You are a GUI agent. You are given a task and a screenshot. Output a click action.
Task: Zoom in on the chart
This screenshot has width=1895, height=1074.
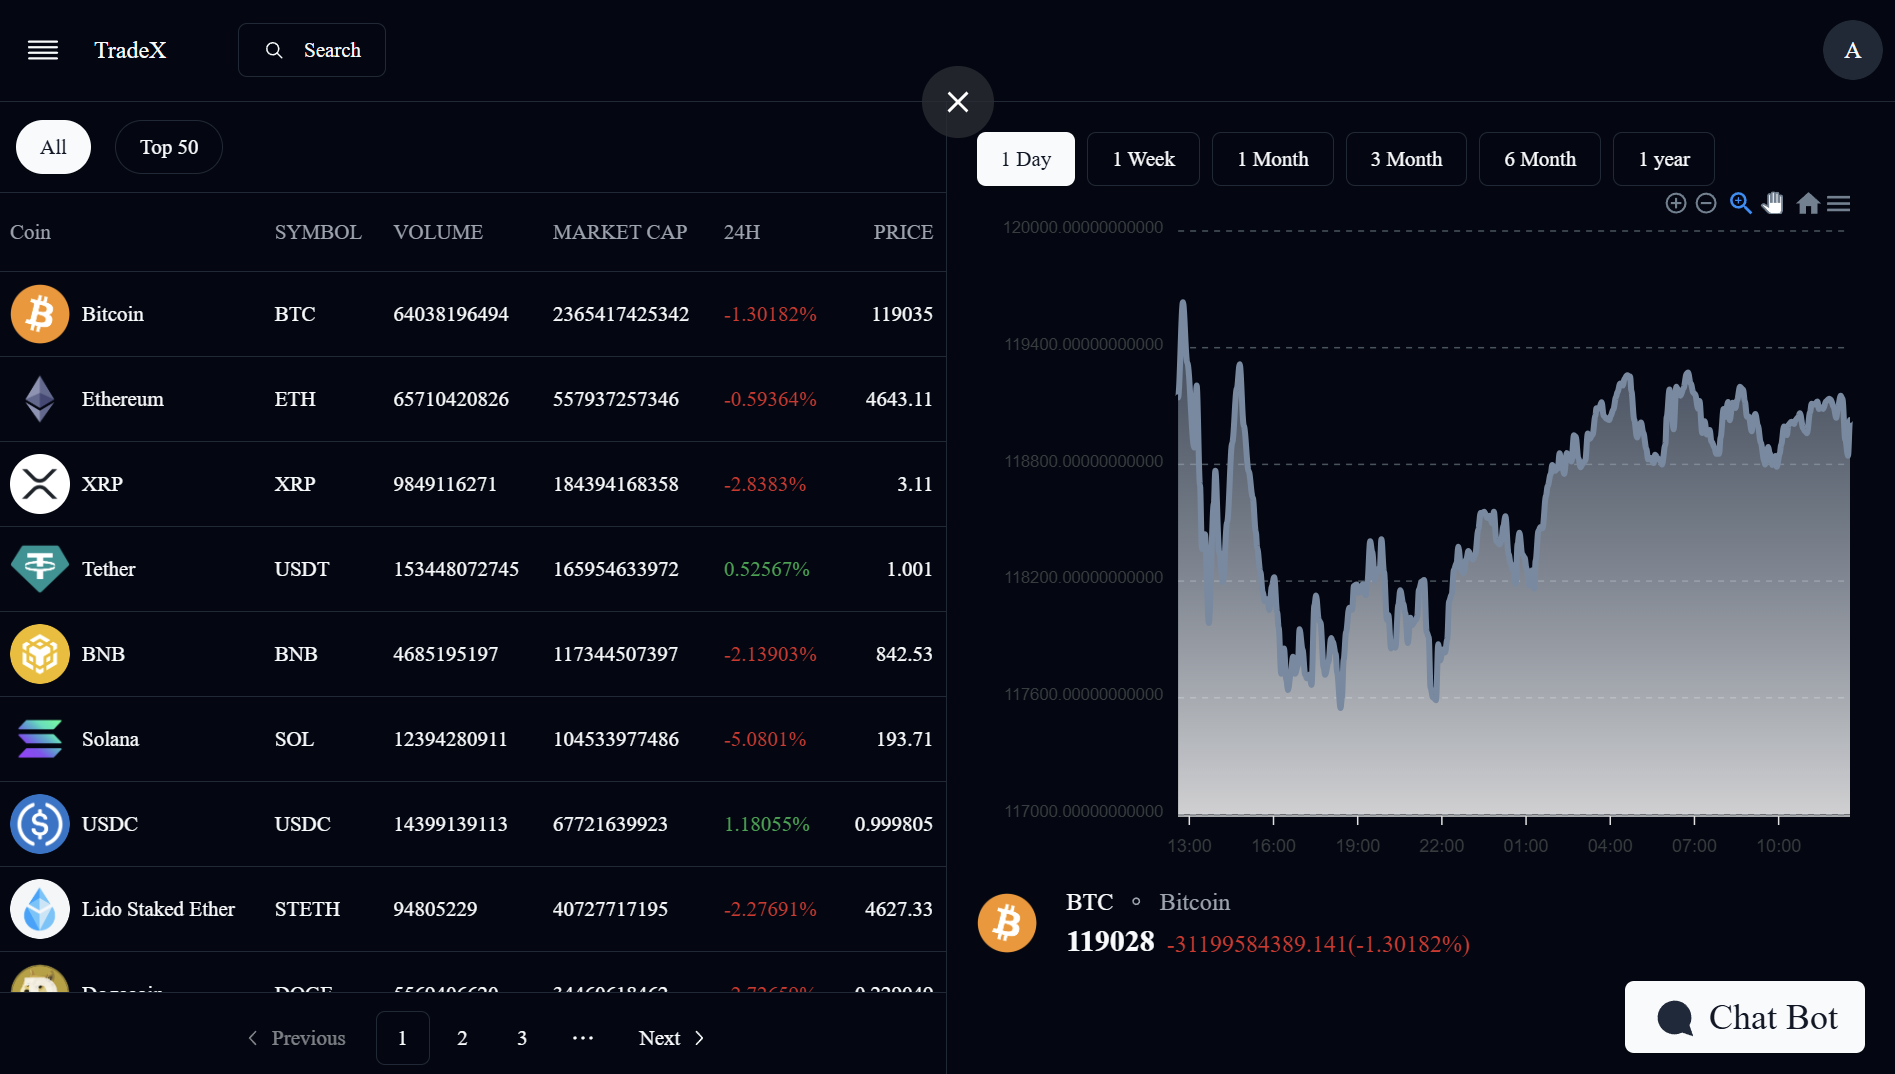[1676, 203]
